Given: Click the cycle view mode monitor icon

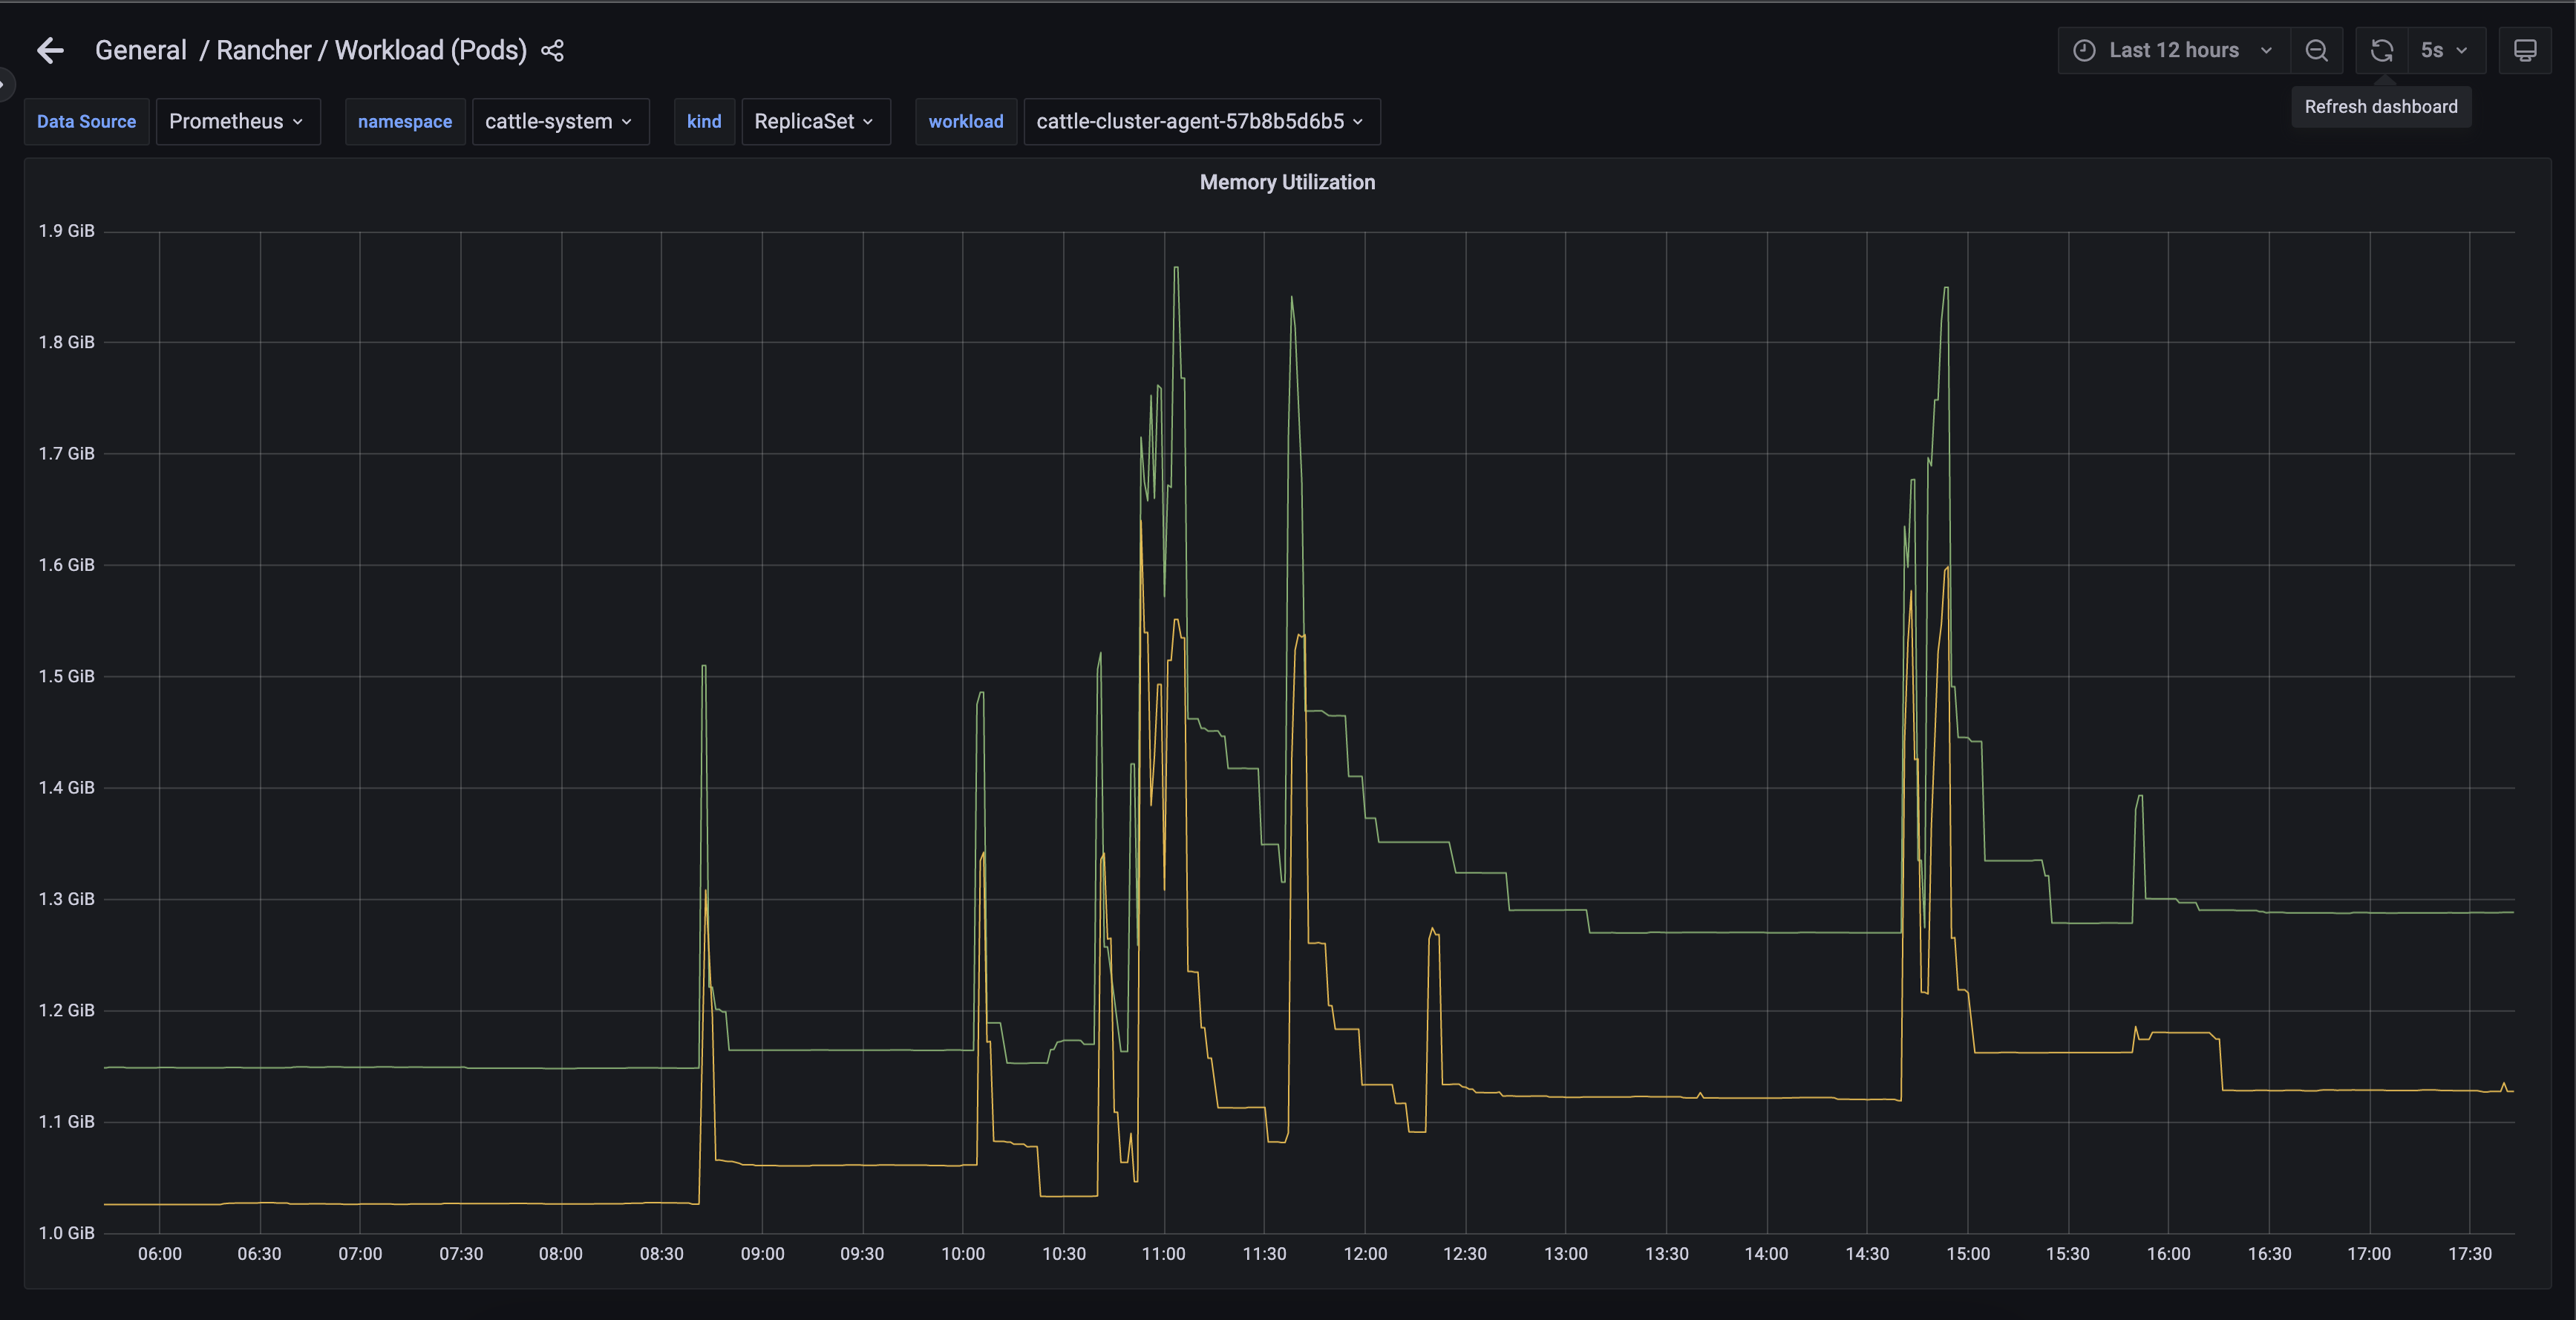Looking at the screenshot, I should [x=2524, y=50].
